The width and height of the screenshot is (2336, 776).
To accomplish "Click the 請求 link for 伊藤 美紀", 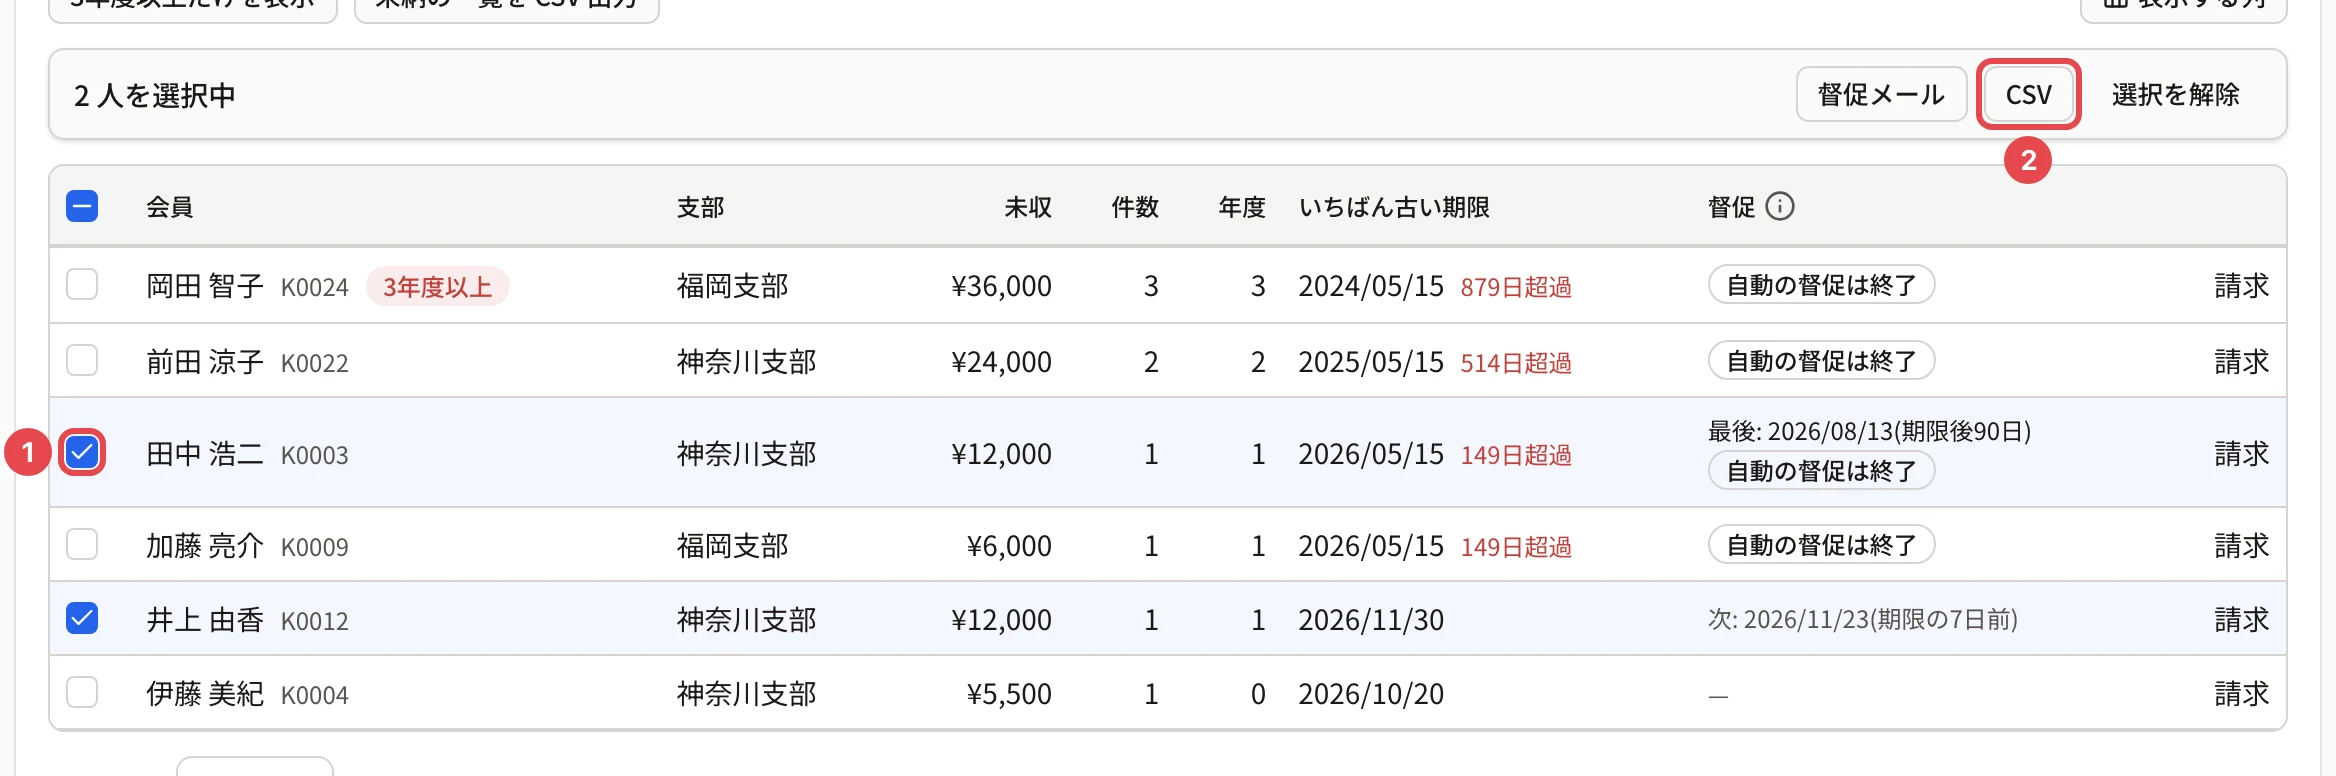I will coord(2241,694).
